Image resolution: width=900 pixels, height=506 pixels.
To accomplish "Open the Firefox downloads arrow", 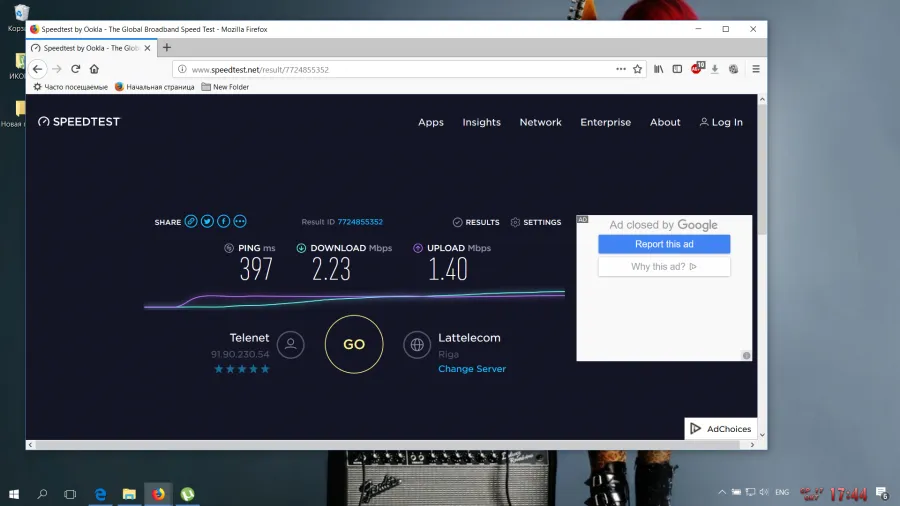I will tap(715, 69).
